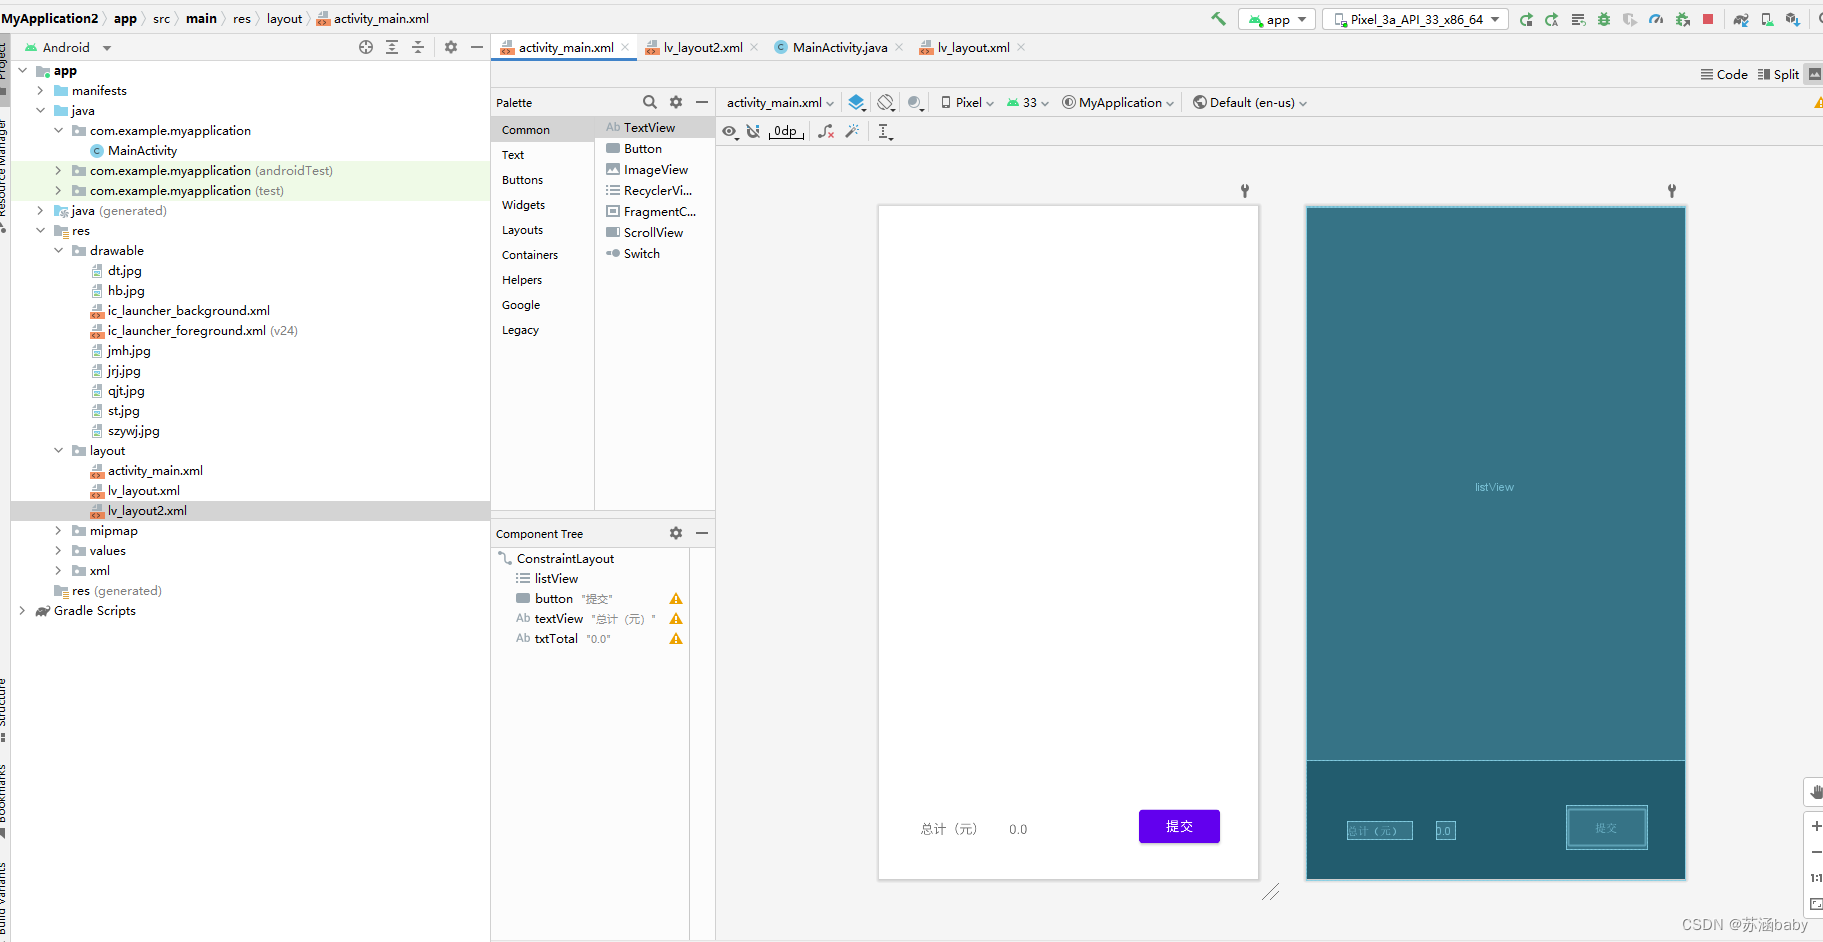The width and height of the screenshot is (1823, 942).
Task: Toggle Autoconnect to parent magnet icon
Action: pyautogui.click(x=753, y=131)
